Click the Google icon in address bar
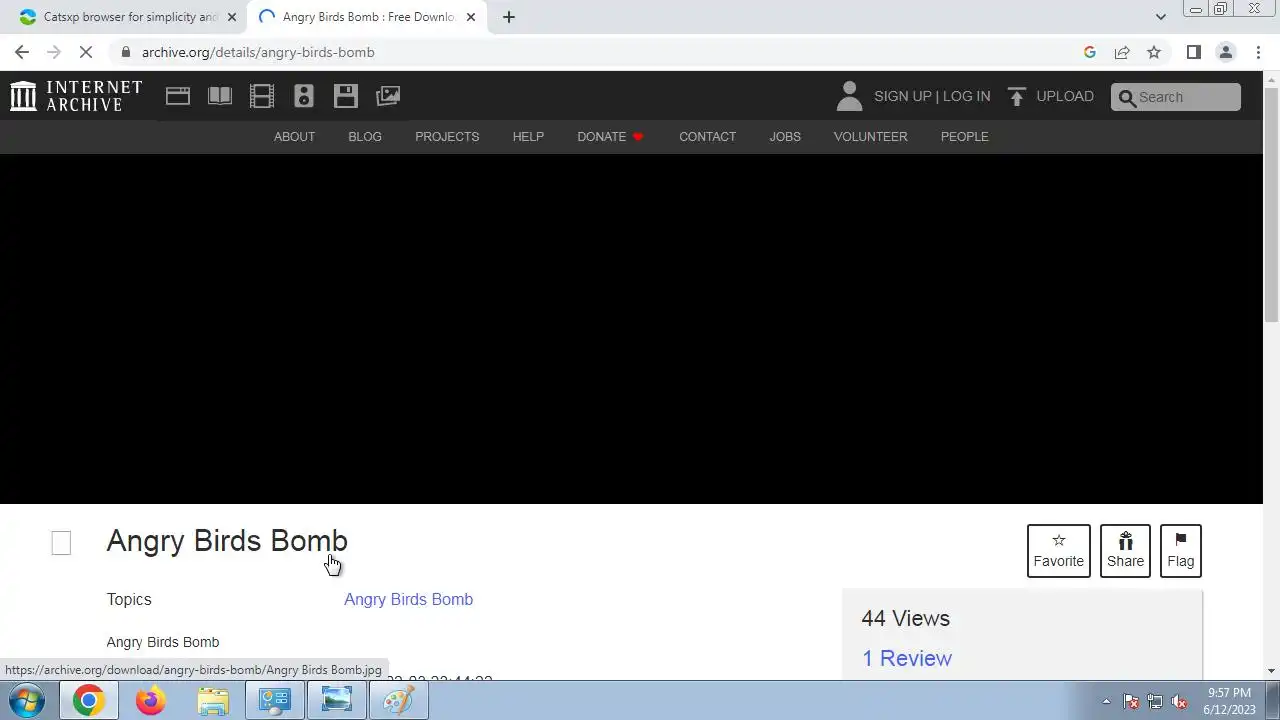This screenshot has width=1280, height=720. (1090, 52)
